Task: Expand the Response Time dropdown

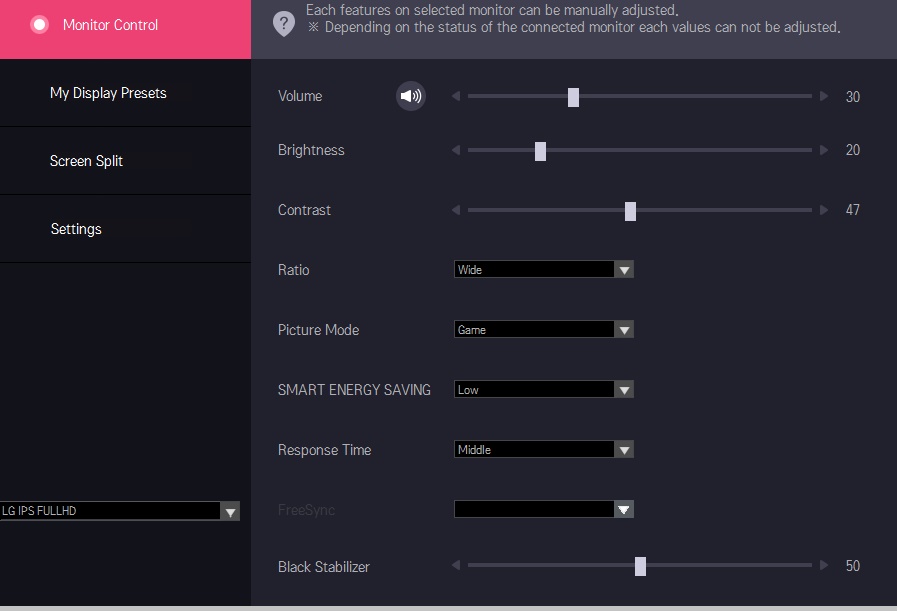Action: pos(543,450)
